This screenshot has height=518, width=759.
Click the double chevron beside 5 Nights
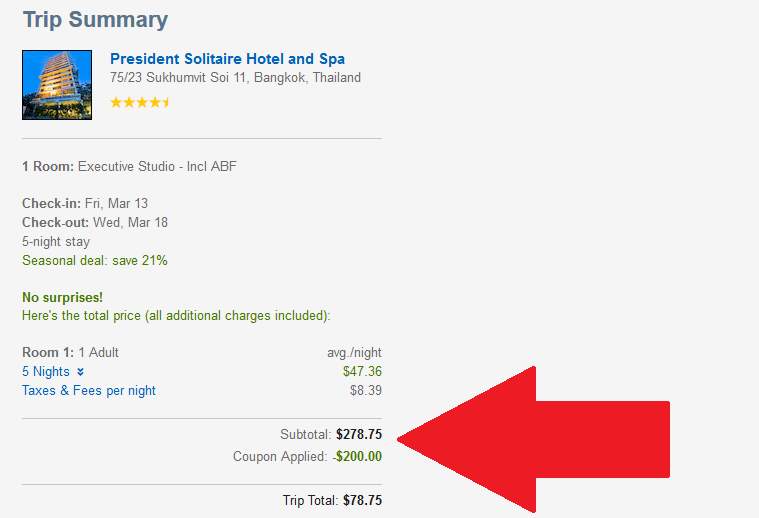tap(80, 372)
